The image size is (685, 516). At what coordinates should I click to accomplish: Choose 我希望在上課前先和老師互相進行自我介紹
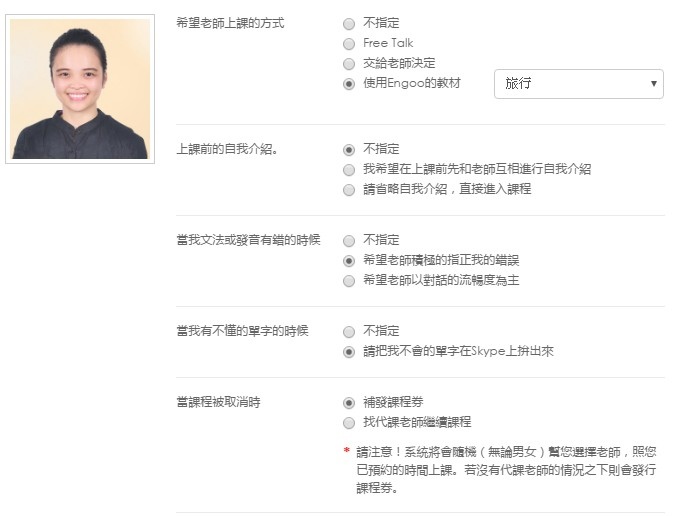point(349,170)
